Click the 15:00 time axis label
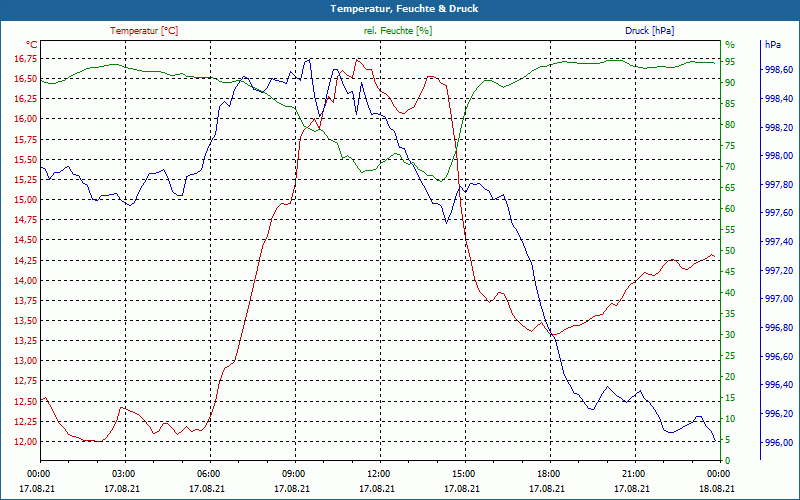800x500 pixels. coord(465,474)
